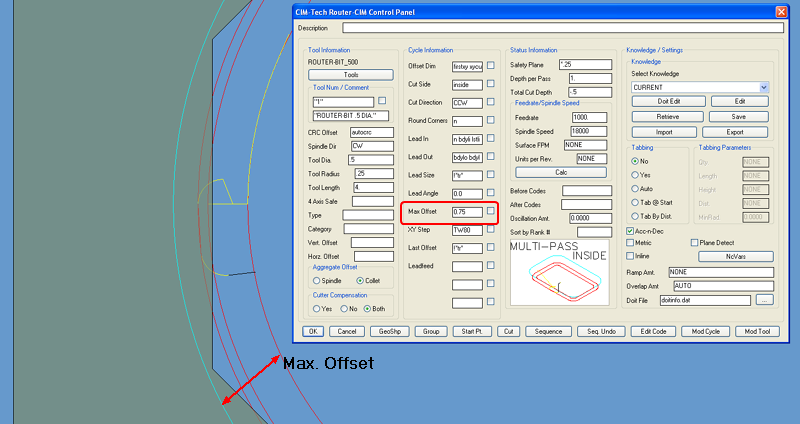
Task: Click the Export button
Action: (735, 132)
